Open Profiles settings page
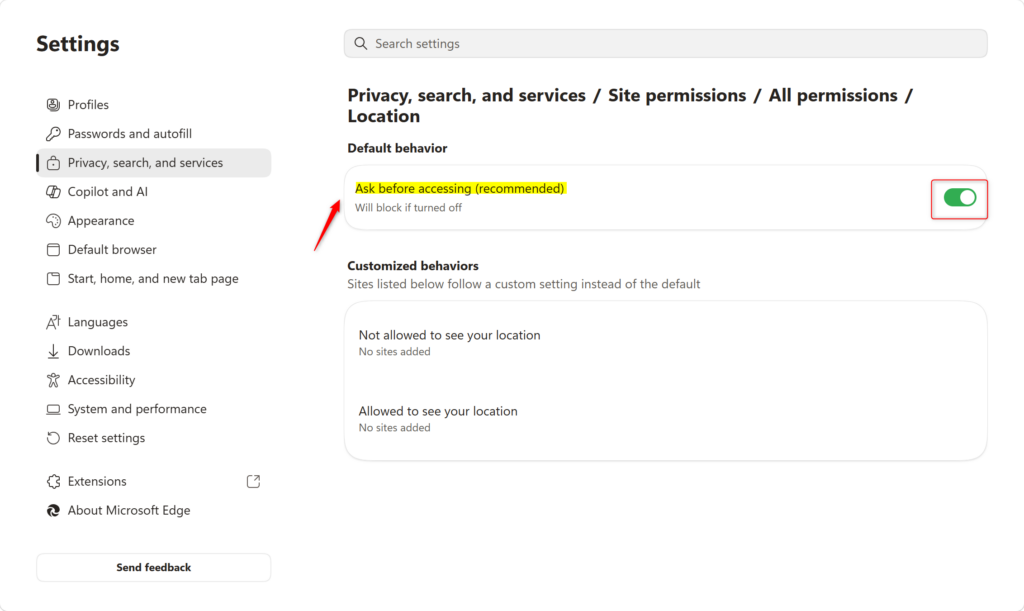The width and height of the screenshot is (1024, 611). (153, 104)
